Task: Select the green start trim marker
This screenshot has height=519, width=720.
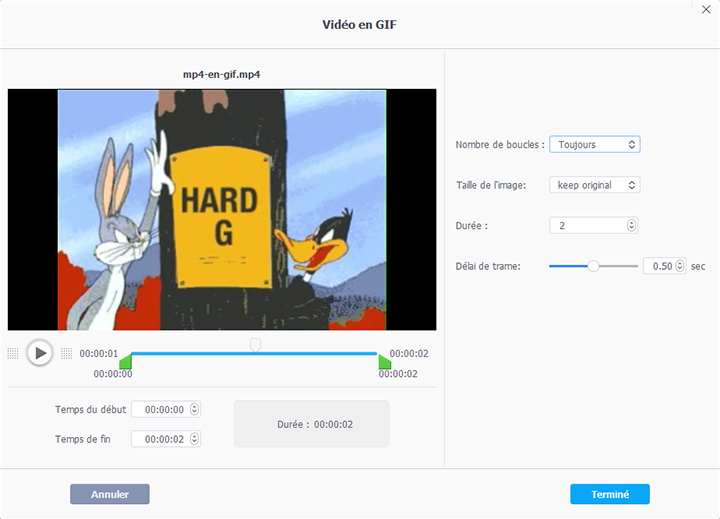Action: tap(126, 361)
